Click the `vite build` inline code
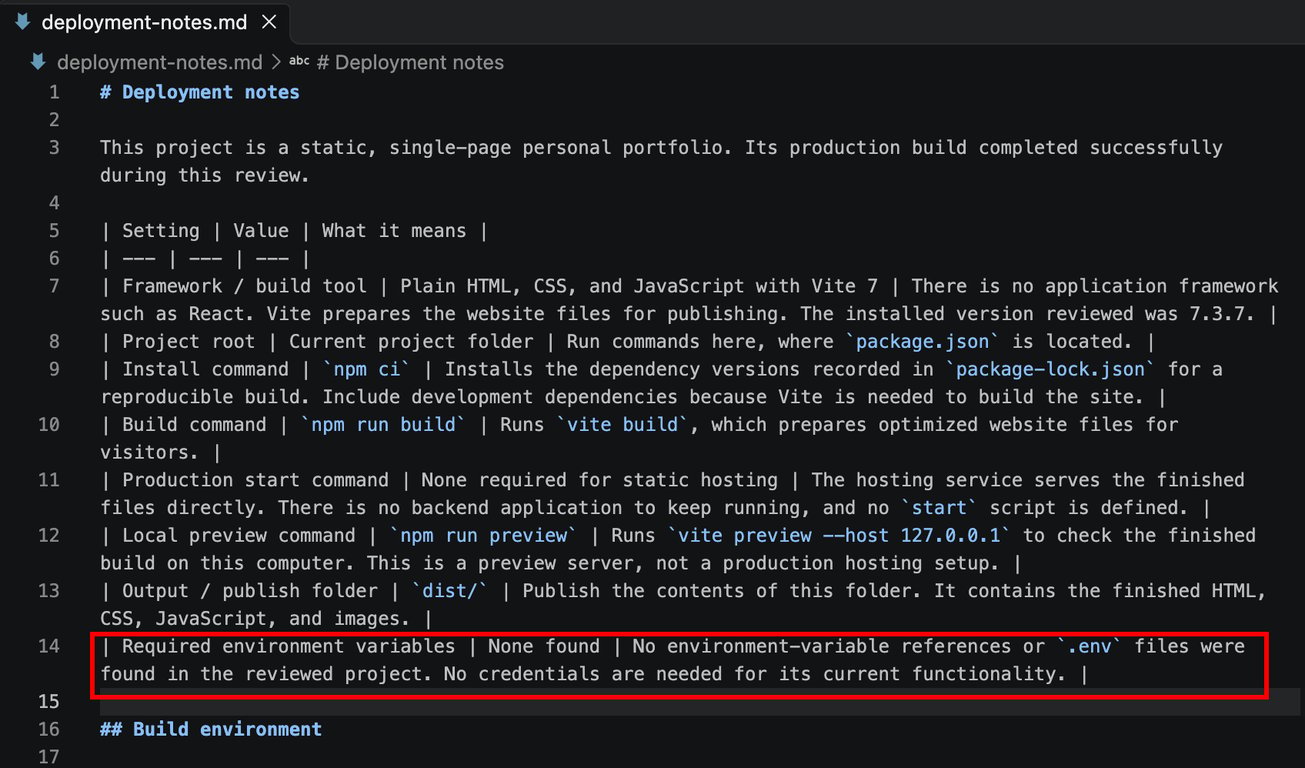This screenshot has width=1305, height=768. (x=623, y=425)
